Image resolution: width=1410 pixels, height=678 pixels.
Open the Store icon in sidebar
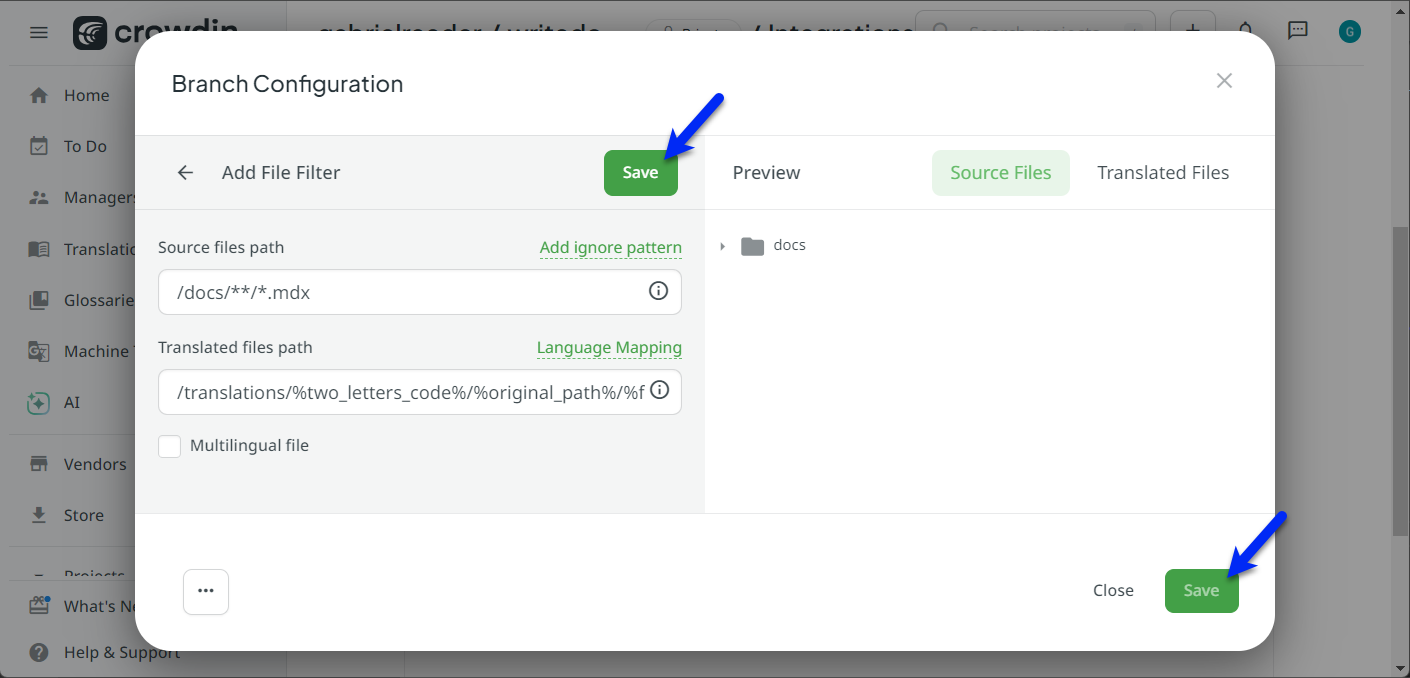point(39,515)
